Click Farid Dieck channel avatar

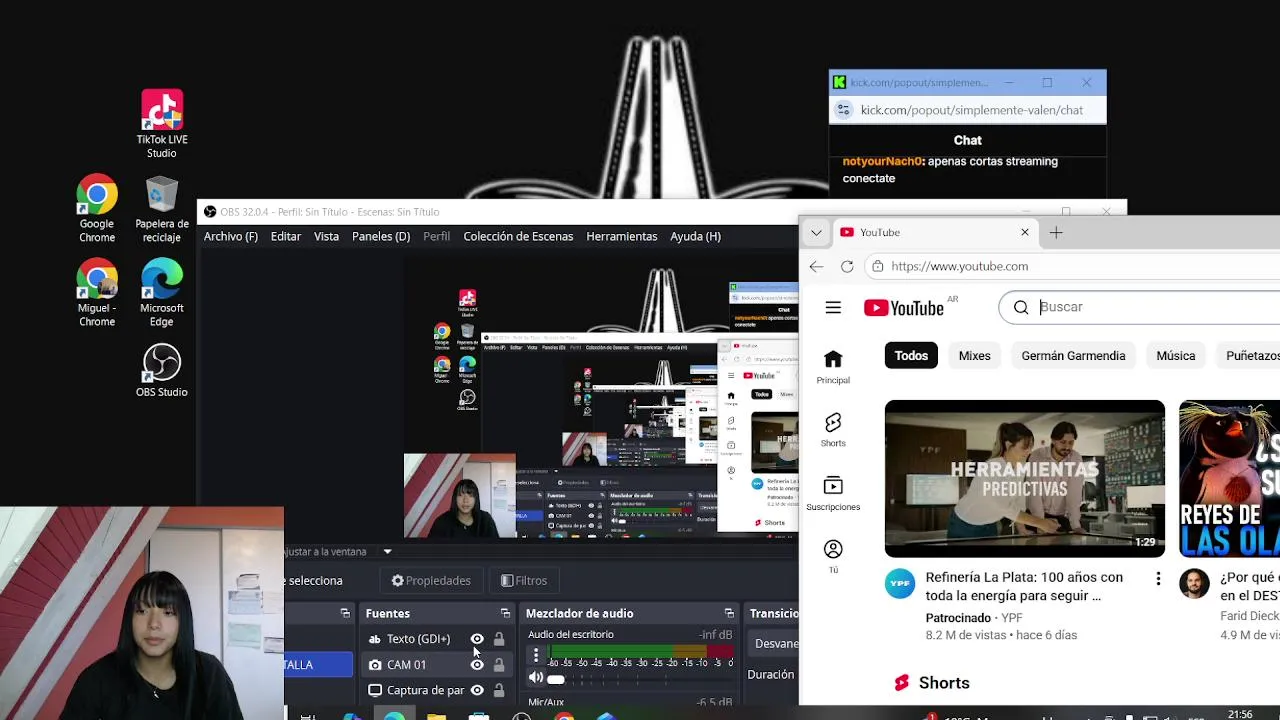click(x=1194, y=584)
